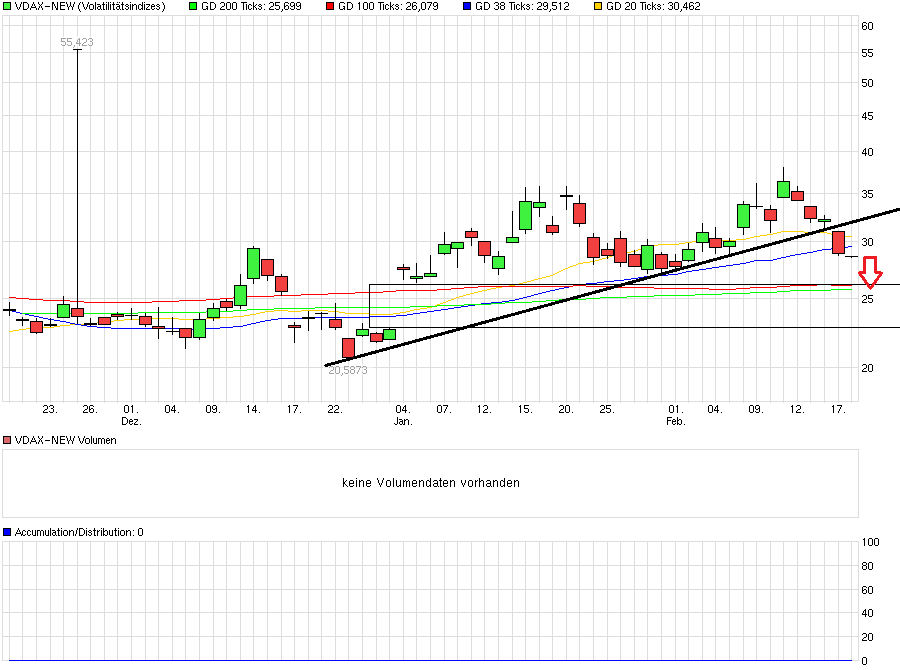Click the VDAX-NEW (Volatilitätsindizes) title
The width and height of the screenshot is (900, 670).
(90, 6)
